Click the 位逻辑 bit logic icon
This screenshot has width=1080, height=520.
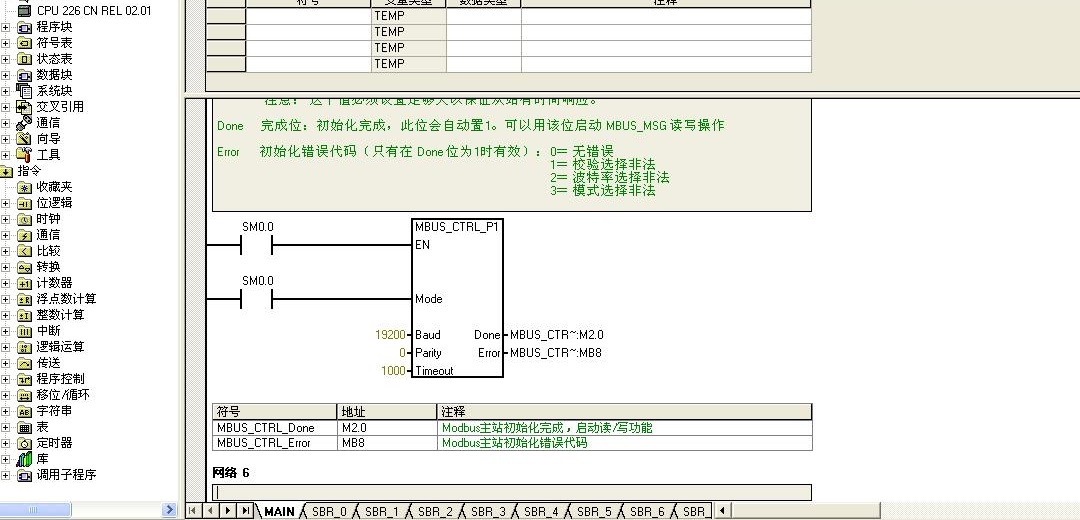[24, 202]
